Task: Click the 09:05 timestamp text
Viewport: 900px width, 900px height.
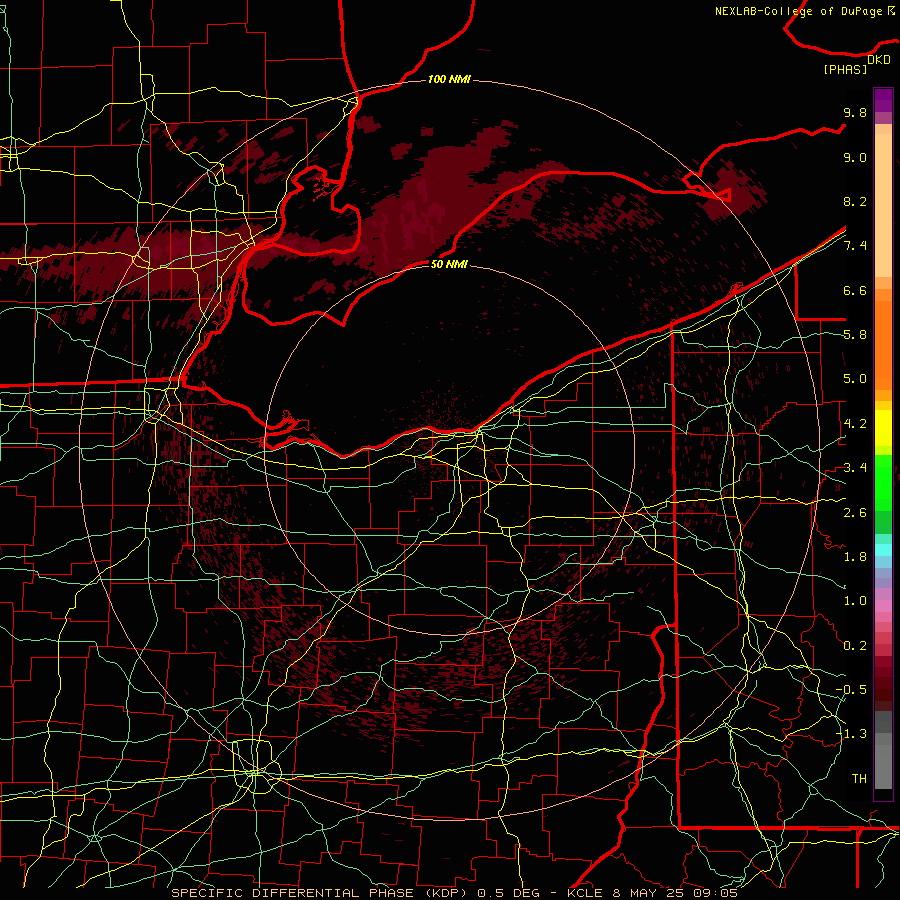Action: [x=715, y=893]
